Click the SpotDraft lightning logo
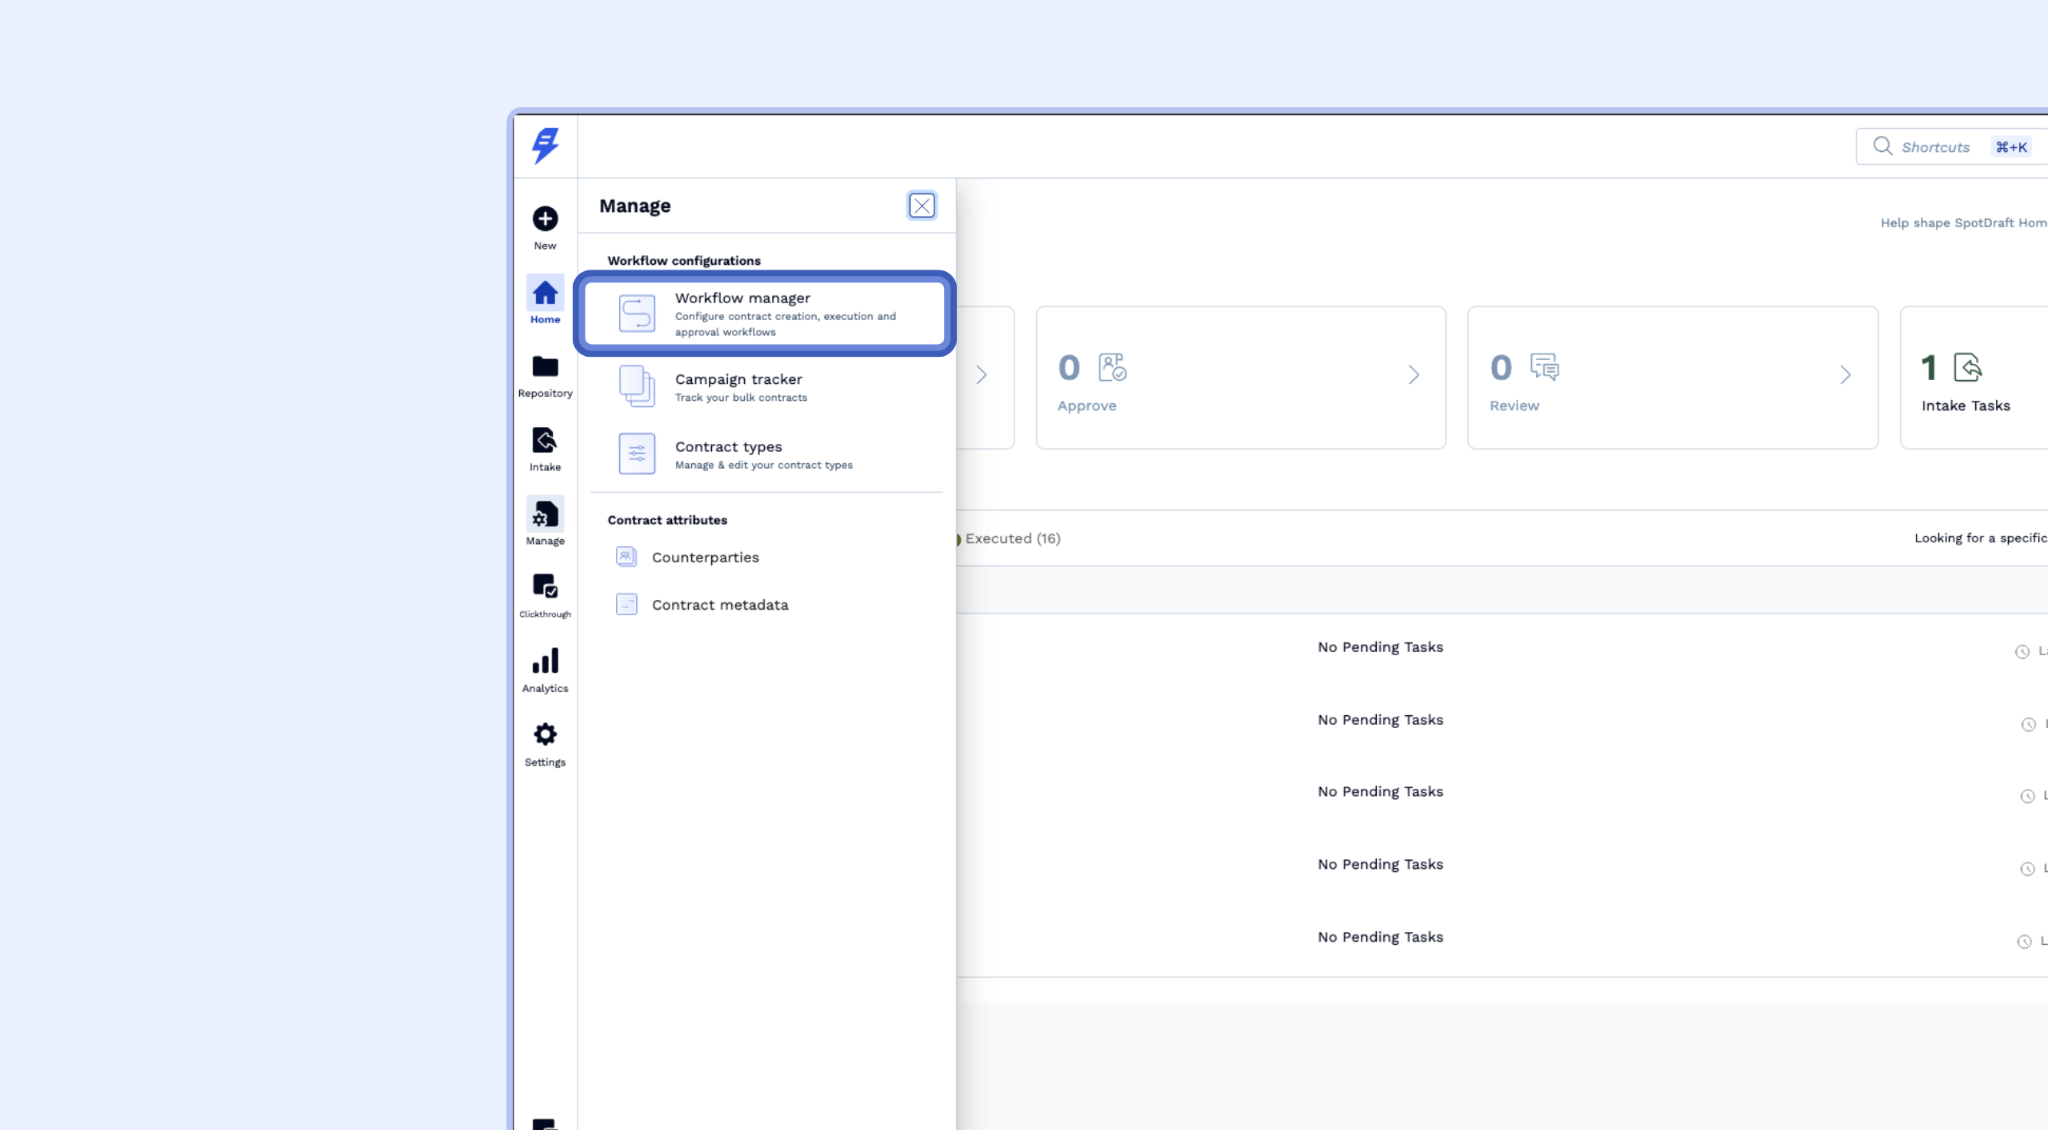2048x1130 pixels. click(x=545, y=146)
